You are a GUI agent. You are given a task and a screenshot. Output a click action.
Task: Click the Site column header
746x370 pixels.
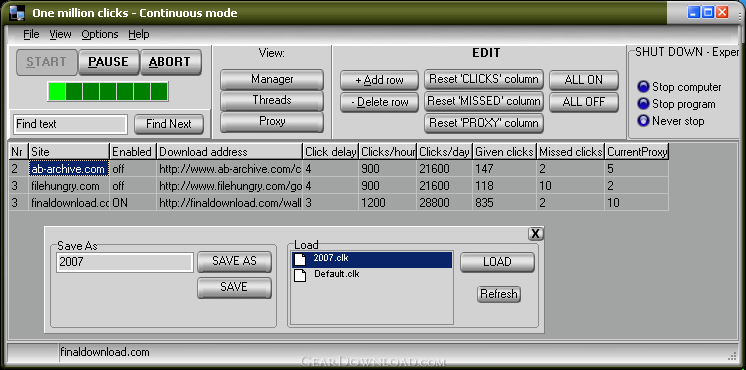coord(69,152)
